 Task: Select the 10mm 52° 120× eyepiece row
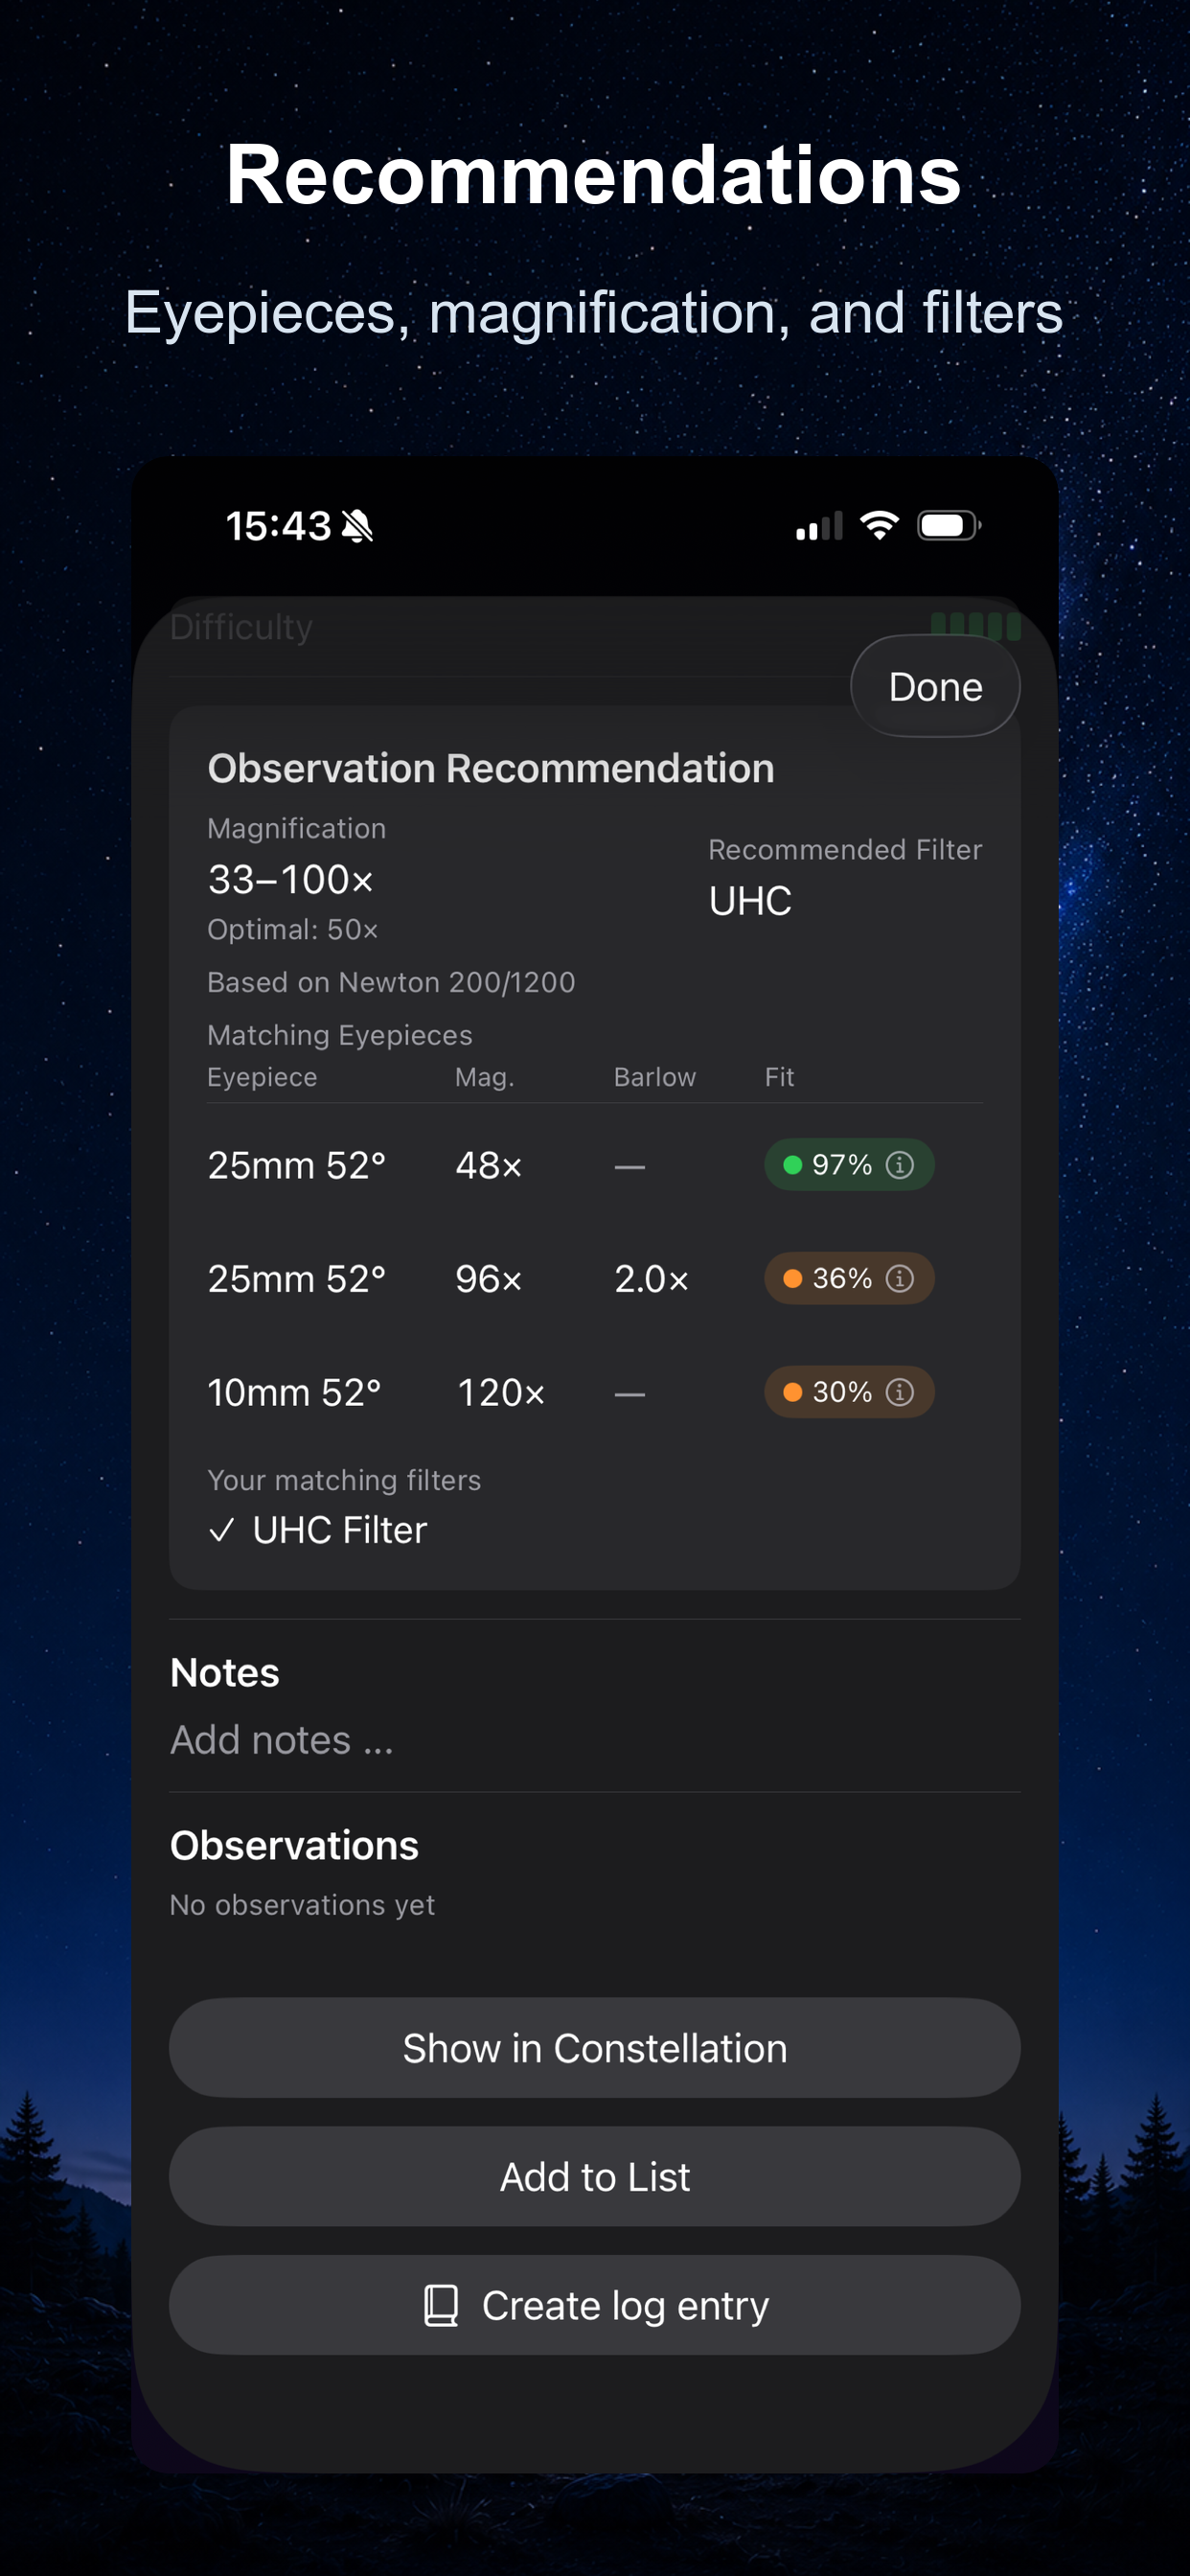pyautogui.click(x=594, y=1392)
